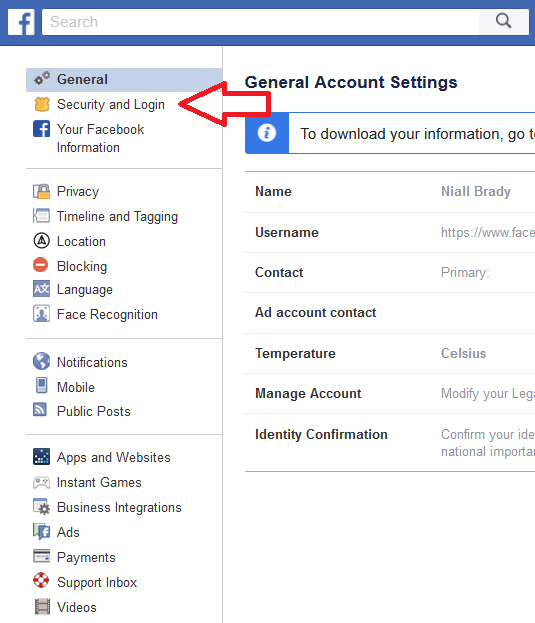The image size is (535, 623).
Task: Click the icon beside Apps and Websites
Action: (42, 457)
